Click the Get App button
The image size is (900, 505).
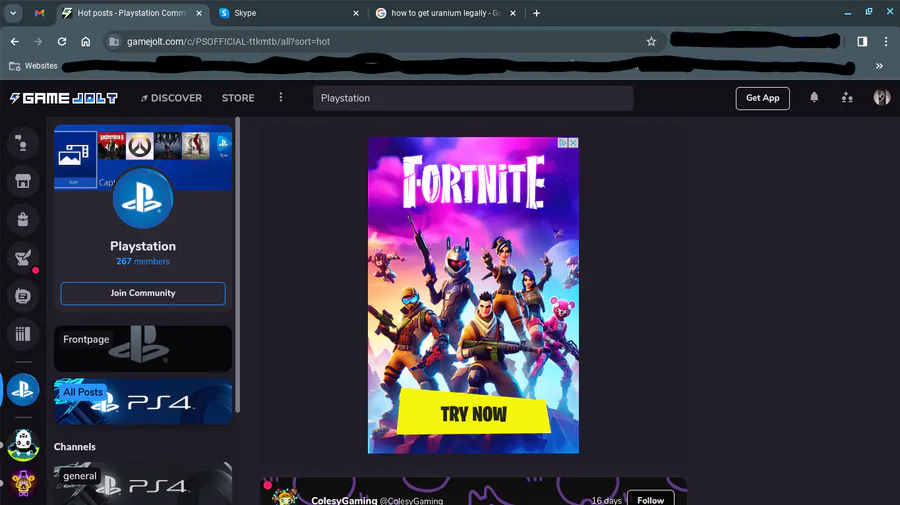[x=762, y=98]
